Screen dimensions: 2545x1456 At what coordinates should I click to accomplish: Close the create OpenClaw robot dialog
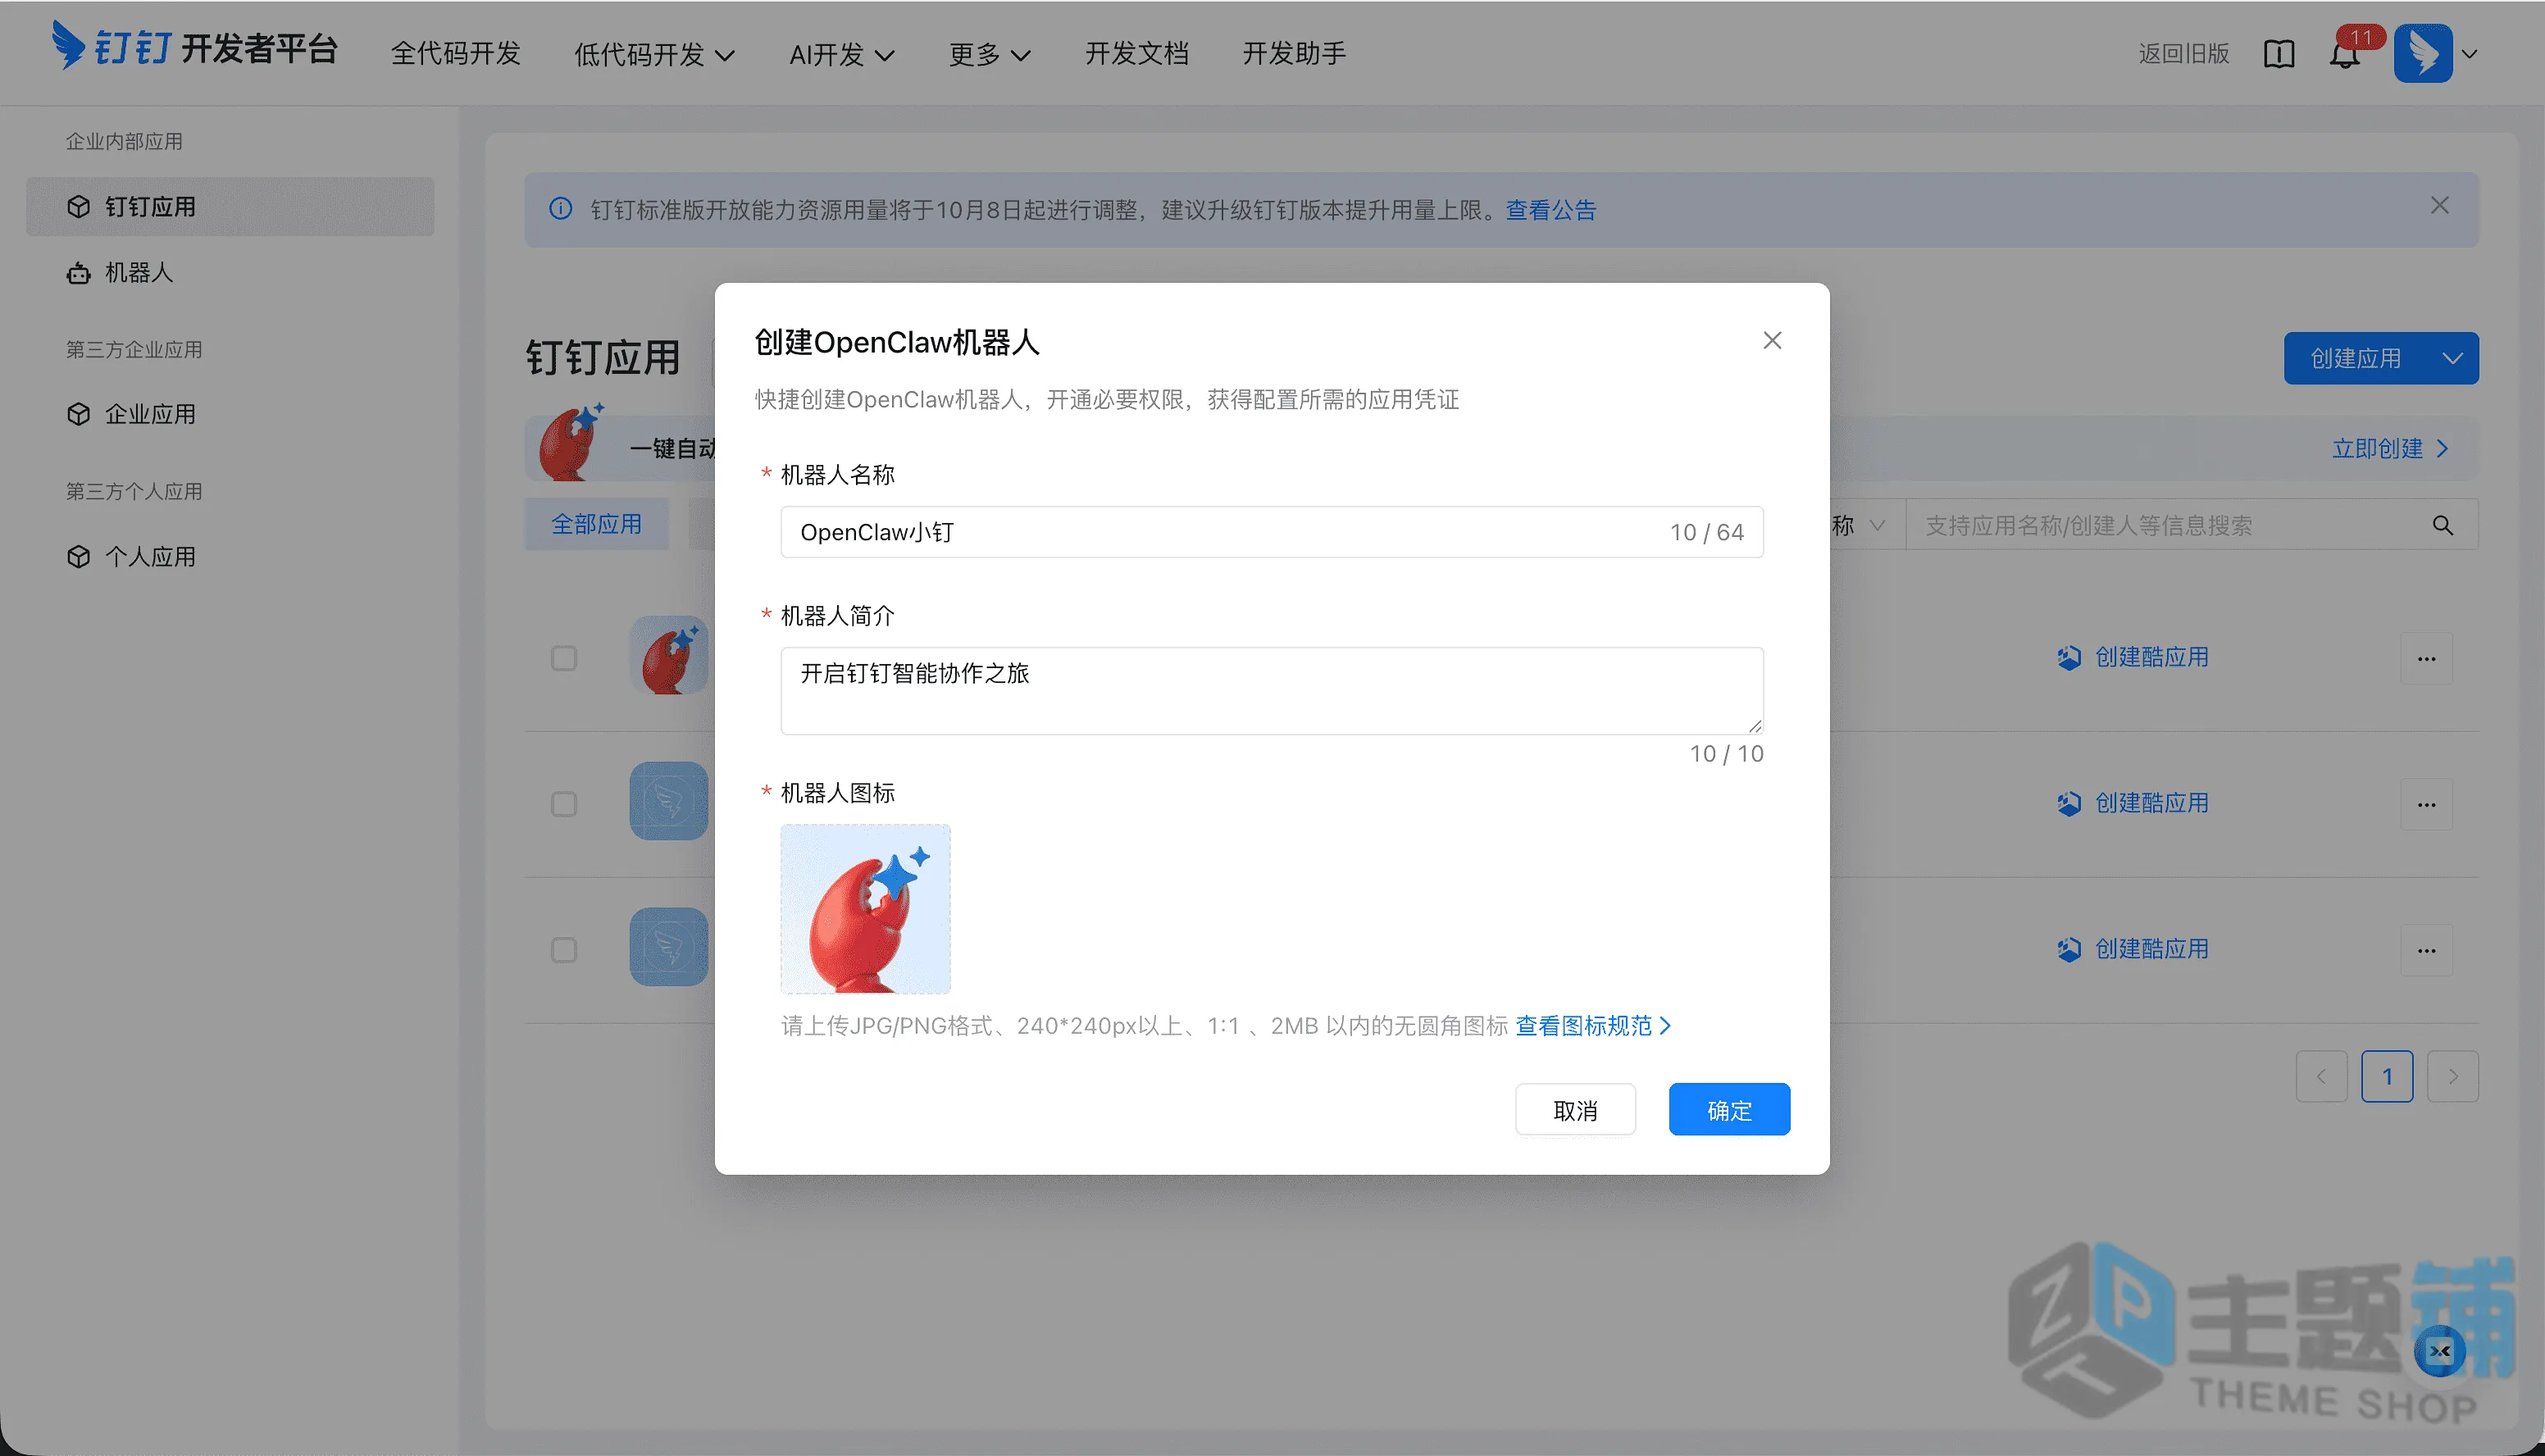point(1772,341)
